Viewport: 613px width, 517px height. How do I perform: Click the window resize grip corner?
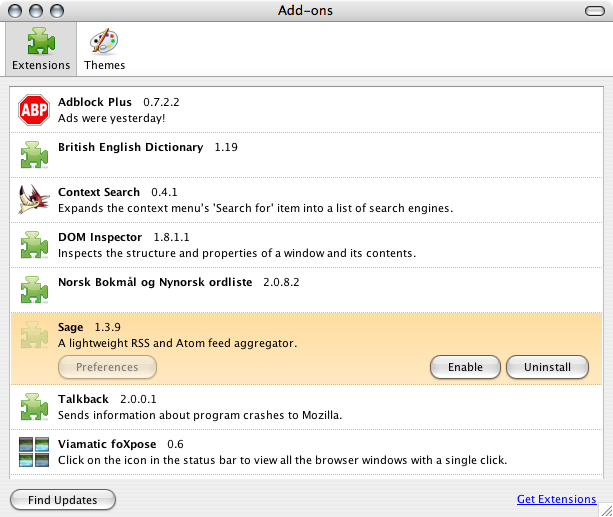[606, 510]
